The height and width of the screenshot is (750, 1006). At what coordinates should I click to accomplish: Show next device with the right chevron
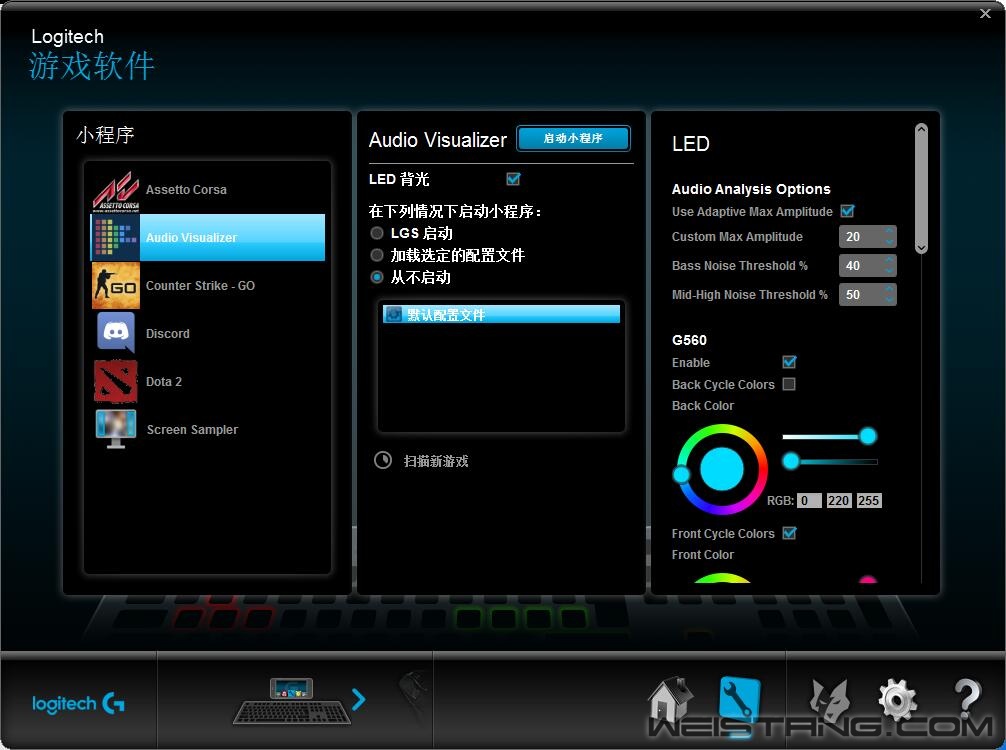pos(358,699)
